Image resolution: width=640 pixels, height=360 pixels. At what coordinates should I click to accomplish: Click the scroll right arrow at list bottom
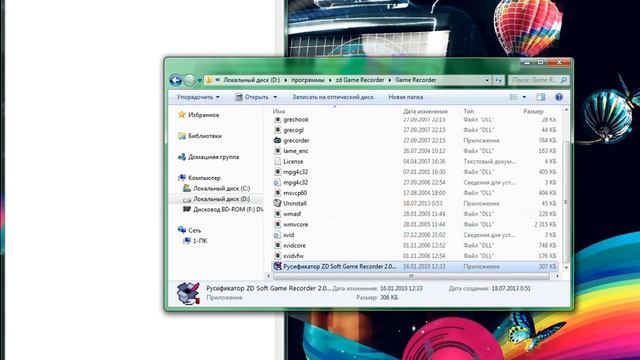[x=558, y=276]
